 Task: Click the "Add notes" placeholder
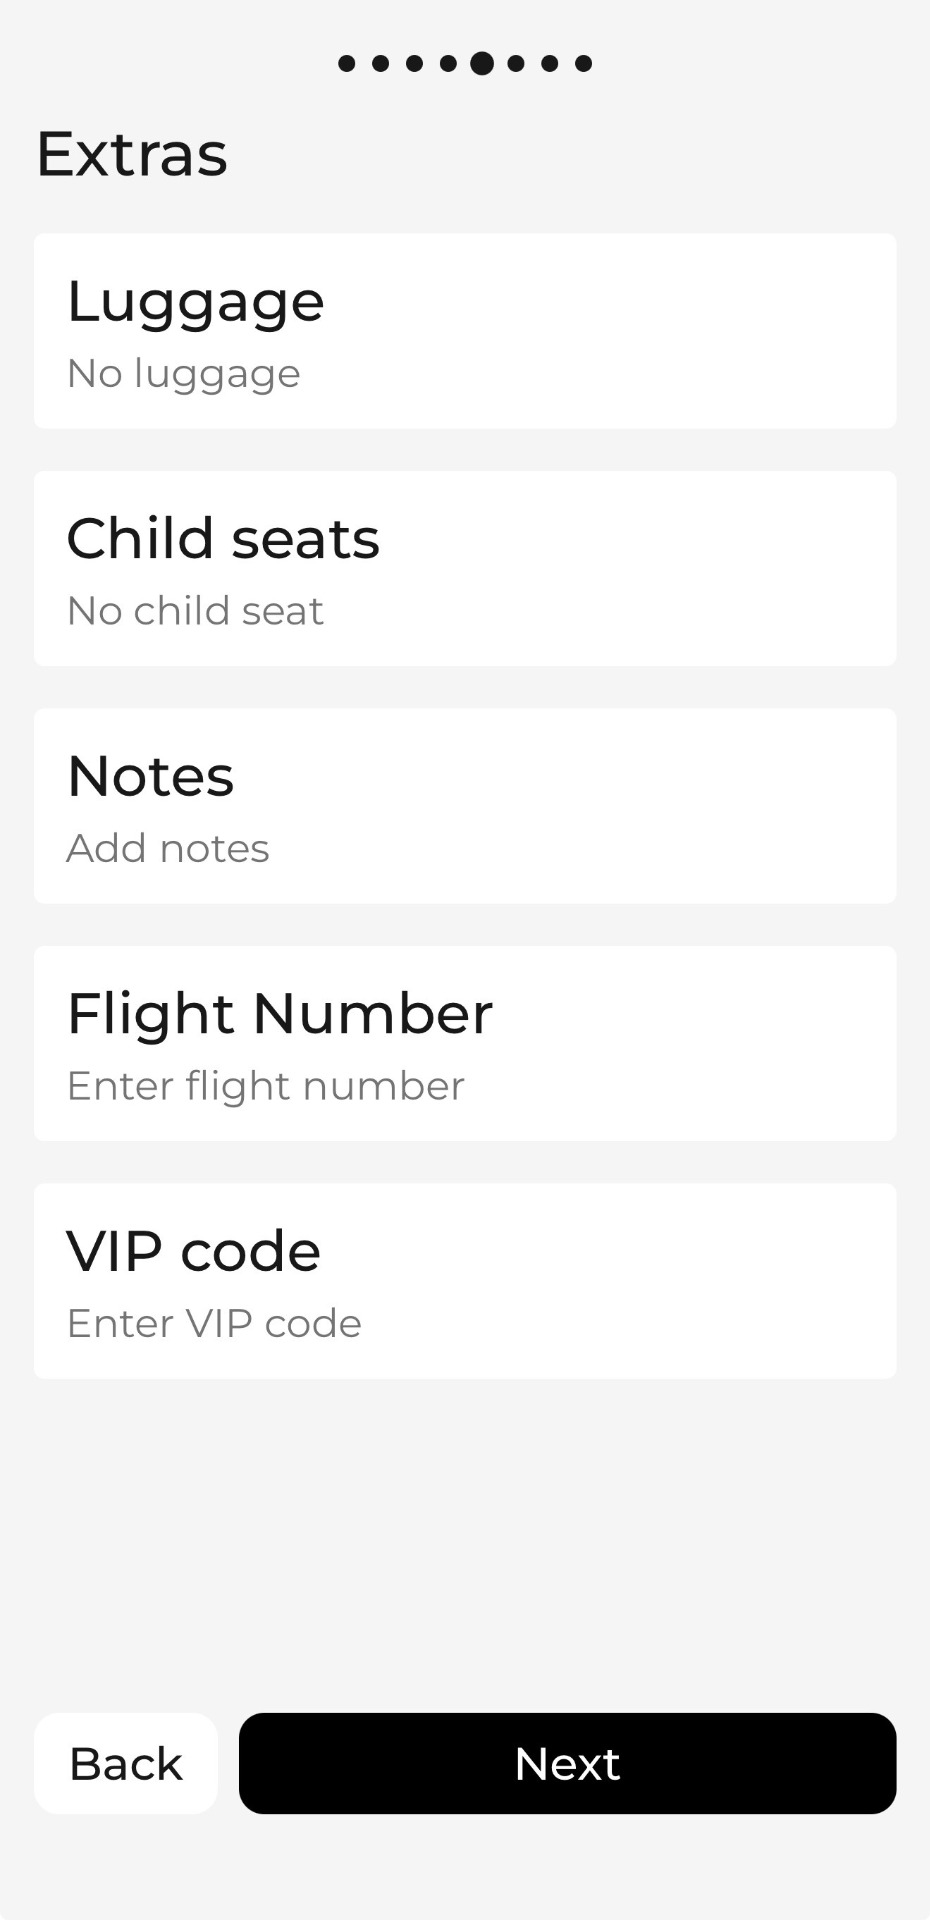point(168,849)
